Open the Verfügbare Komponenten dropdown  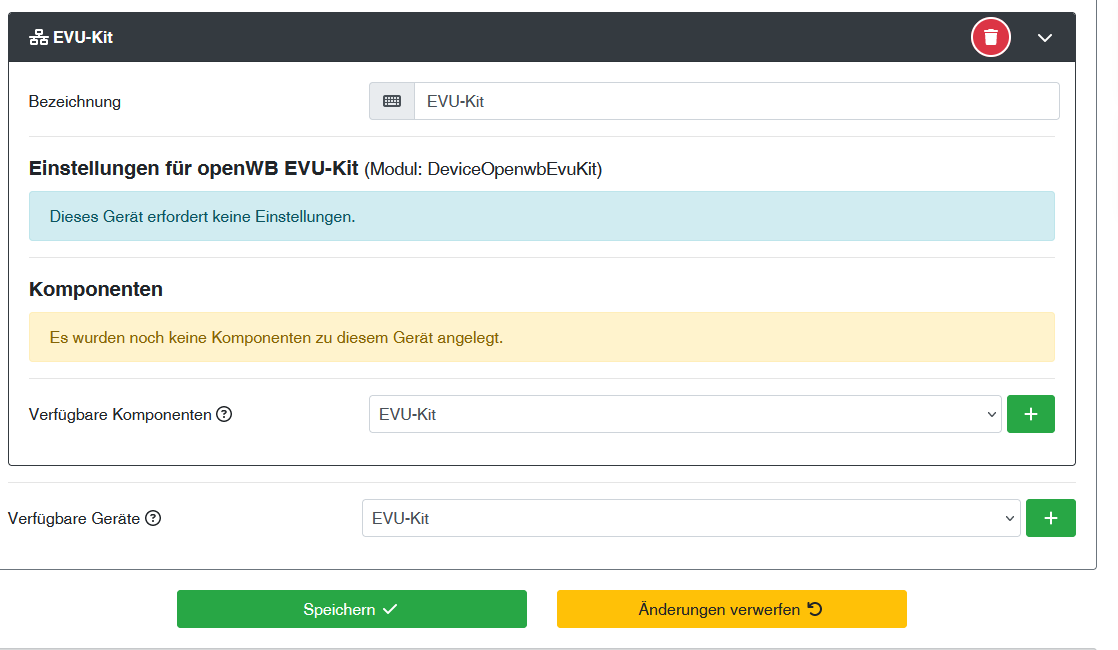(685, 414)
